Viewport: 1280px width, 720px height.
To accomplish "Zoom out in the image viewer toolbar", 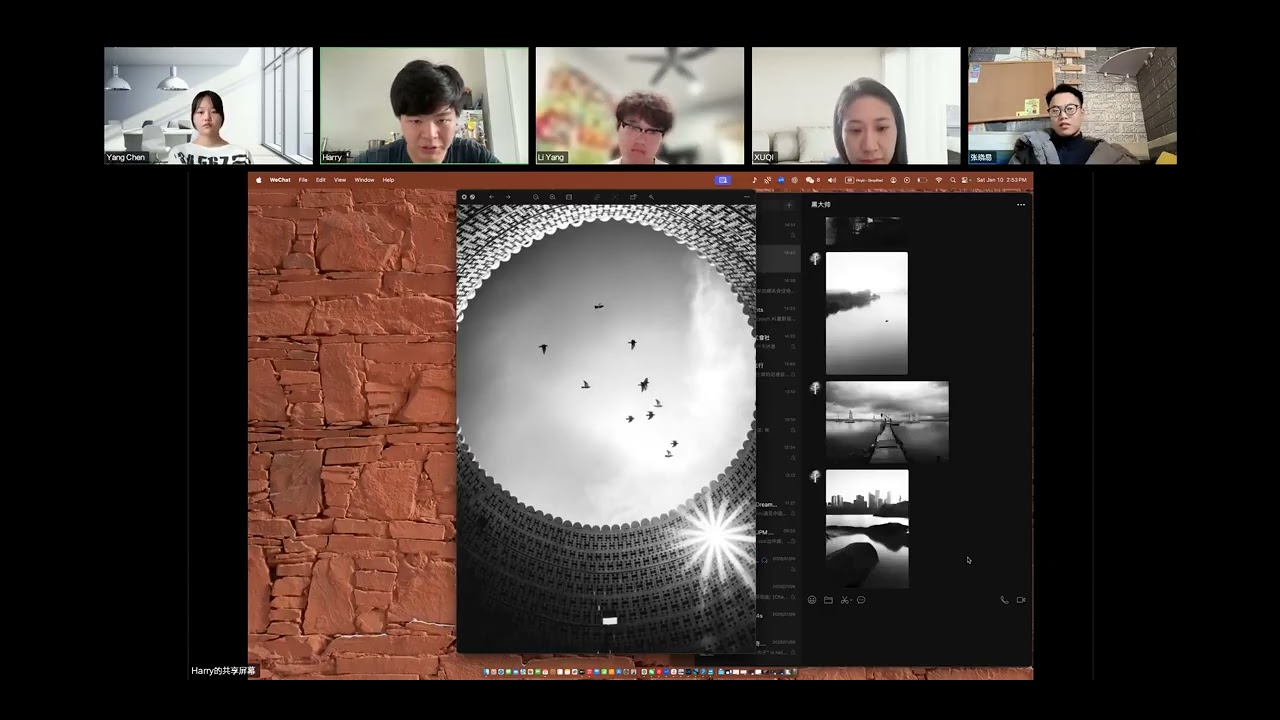I will click(x=536, y=197).
